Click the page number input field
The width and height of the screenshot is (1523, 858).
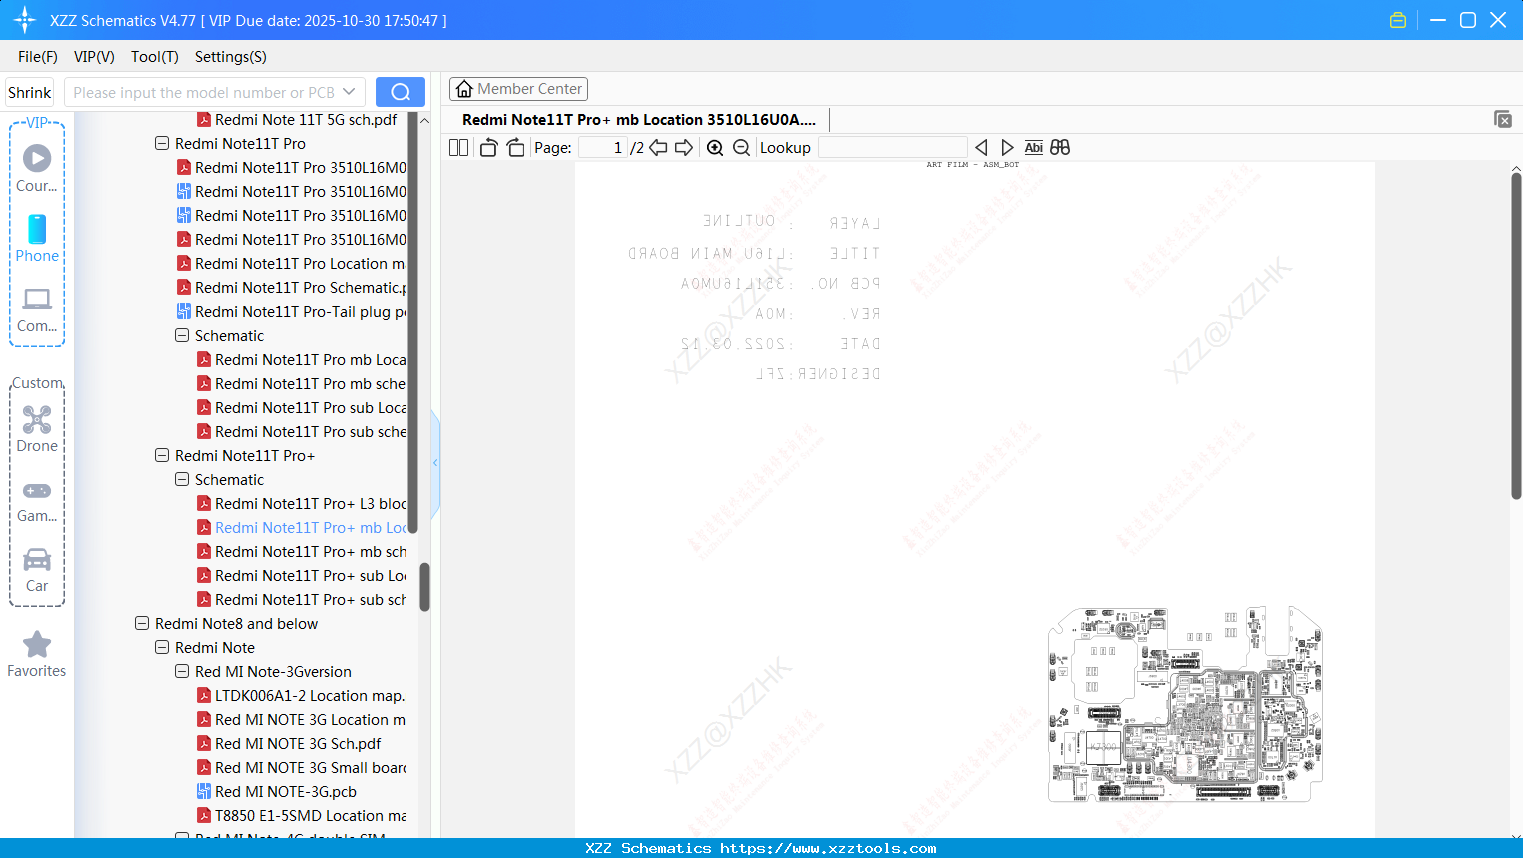click(x=604, y=147)
